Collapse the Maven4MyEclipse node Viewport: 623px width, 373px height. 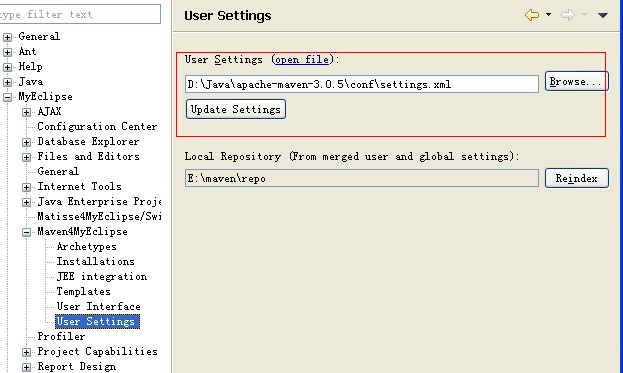point(26,232)
